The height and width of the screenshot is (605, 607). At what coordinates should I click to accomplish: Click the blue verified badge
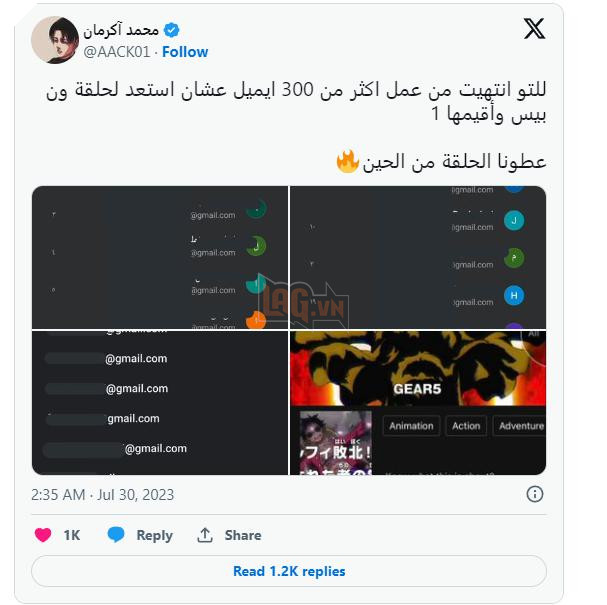171,30
